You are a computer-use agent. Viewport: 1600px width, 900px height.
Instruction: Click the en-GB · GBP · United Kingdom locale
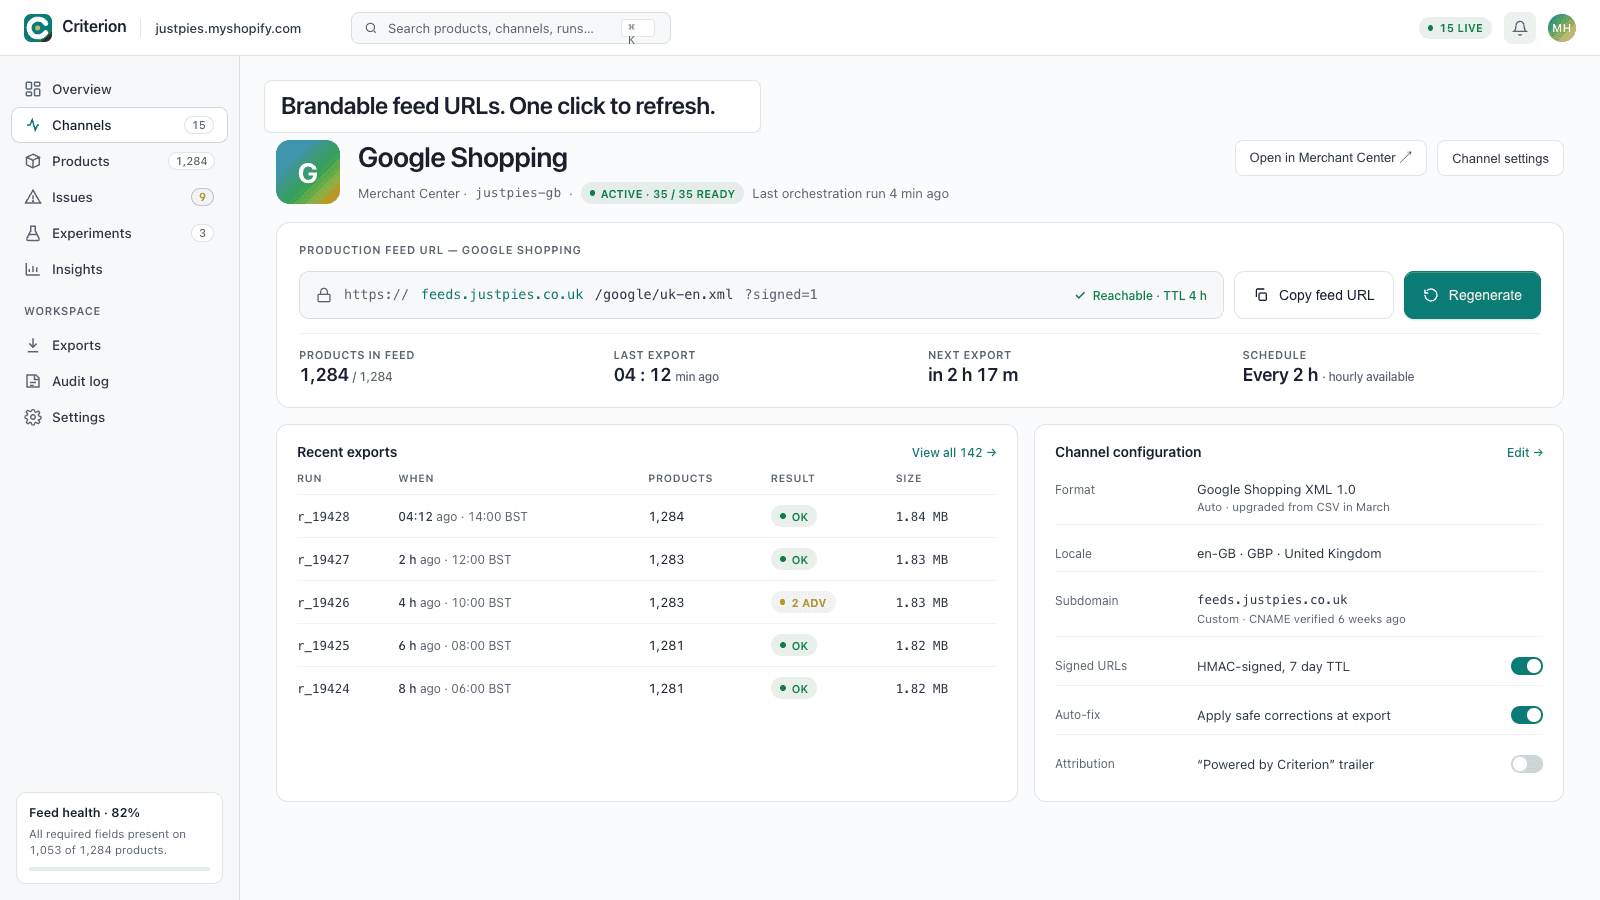tap(1289, 554)
